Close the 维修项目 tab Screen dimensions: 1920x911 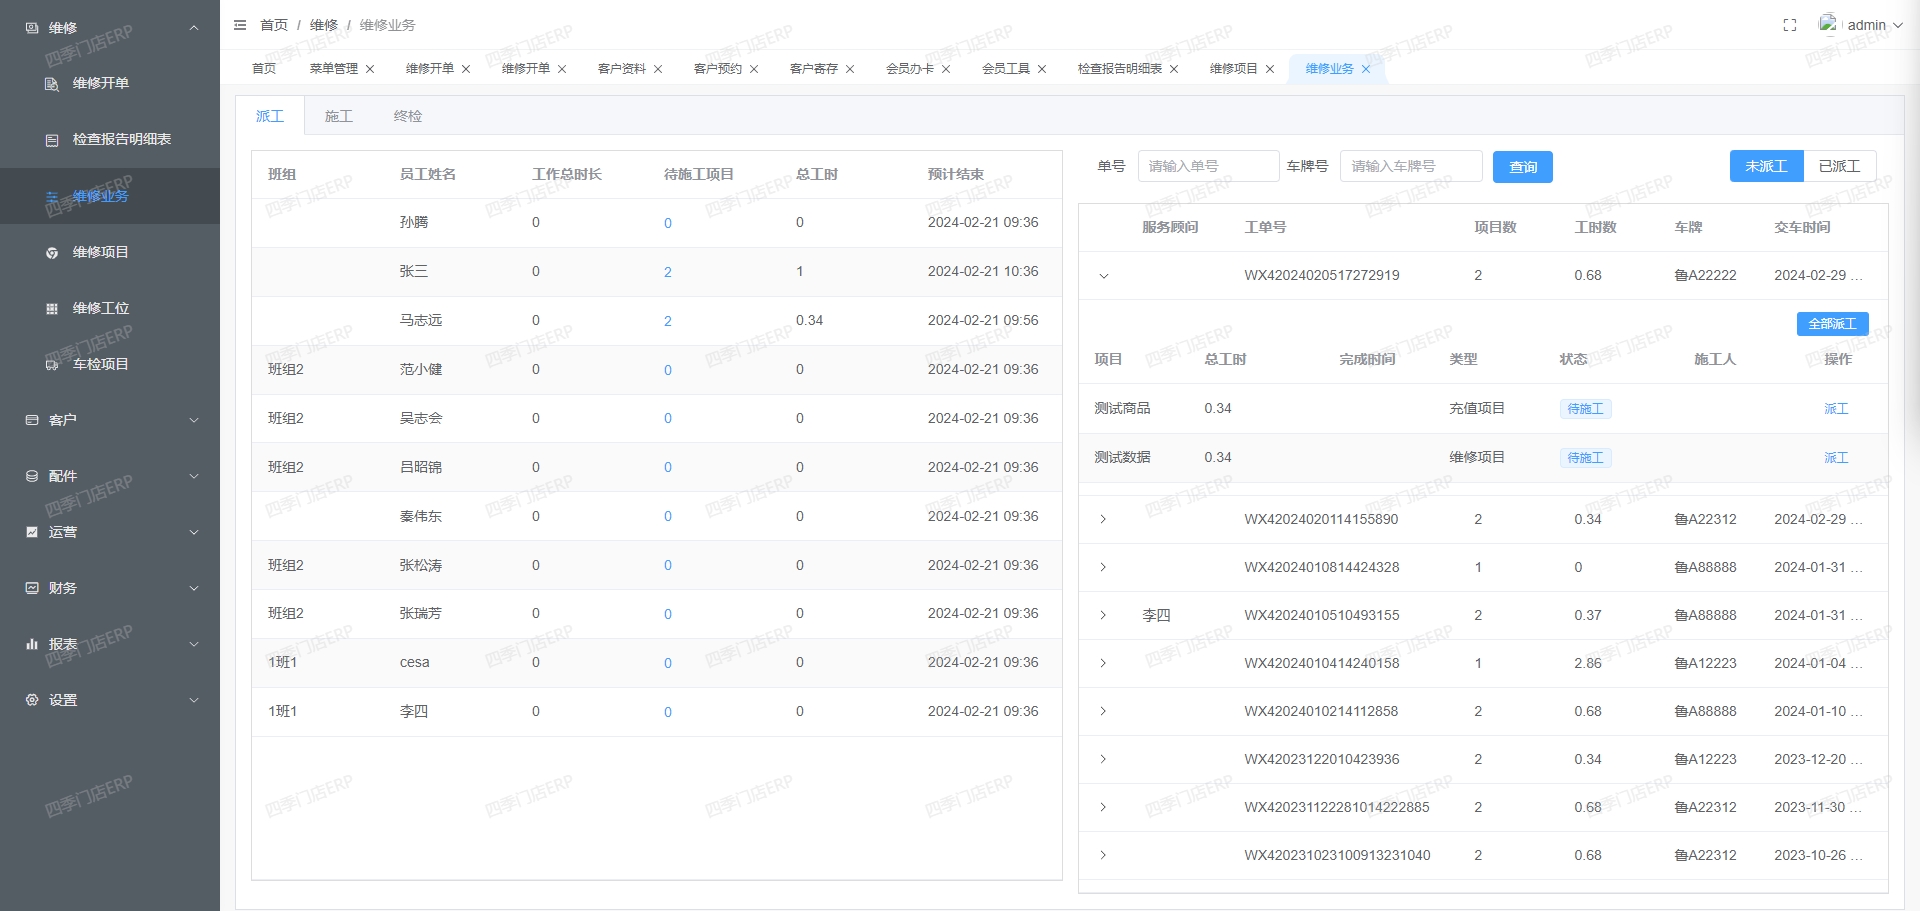1270,69
